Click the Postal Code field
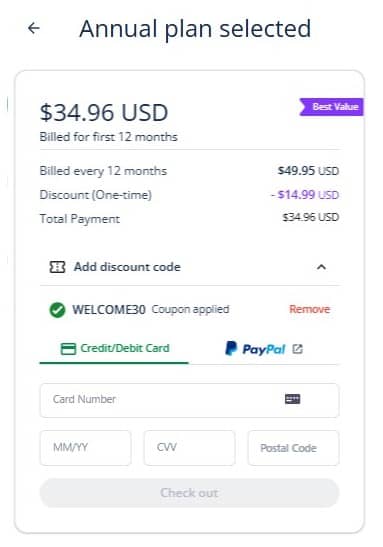The height and width of the screenshot is (547, 383). tap(293, 448)
